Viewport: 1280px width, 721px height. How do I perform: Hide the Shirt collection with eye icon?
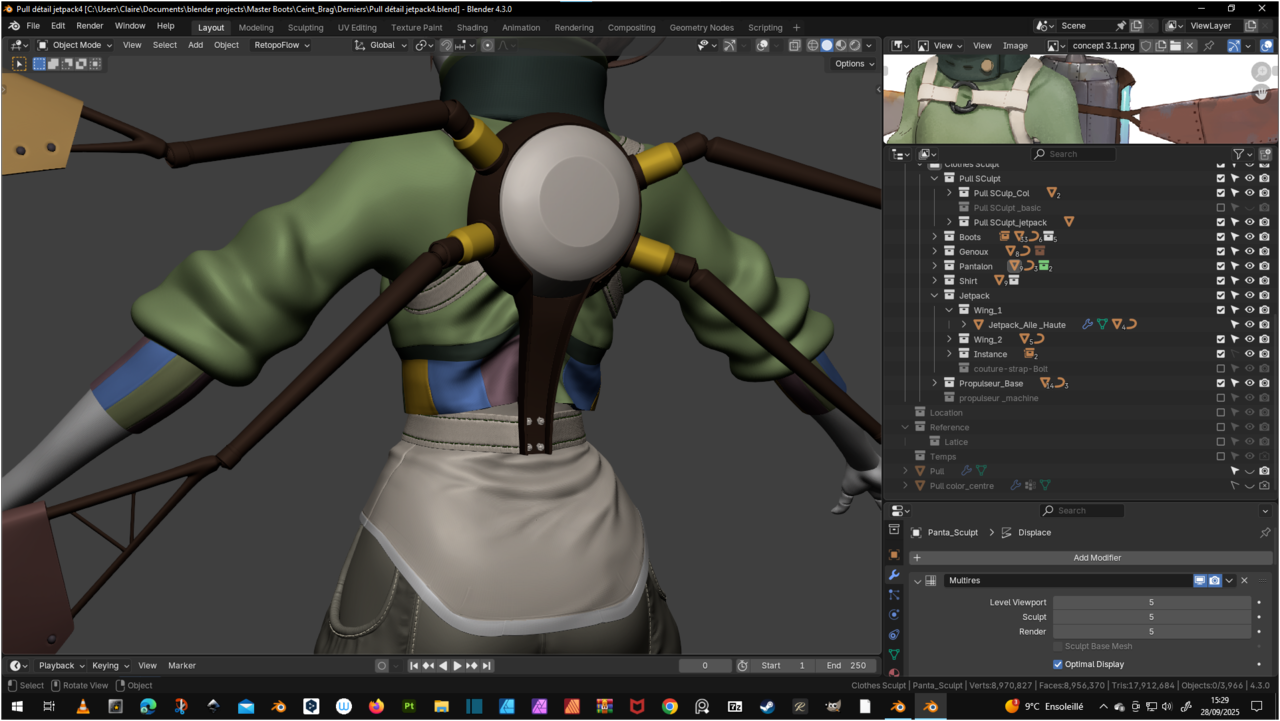[1249, 281]
